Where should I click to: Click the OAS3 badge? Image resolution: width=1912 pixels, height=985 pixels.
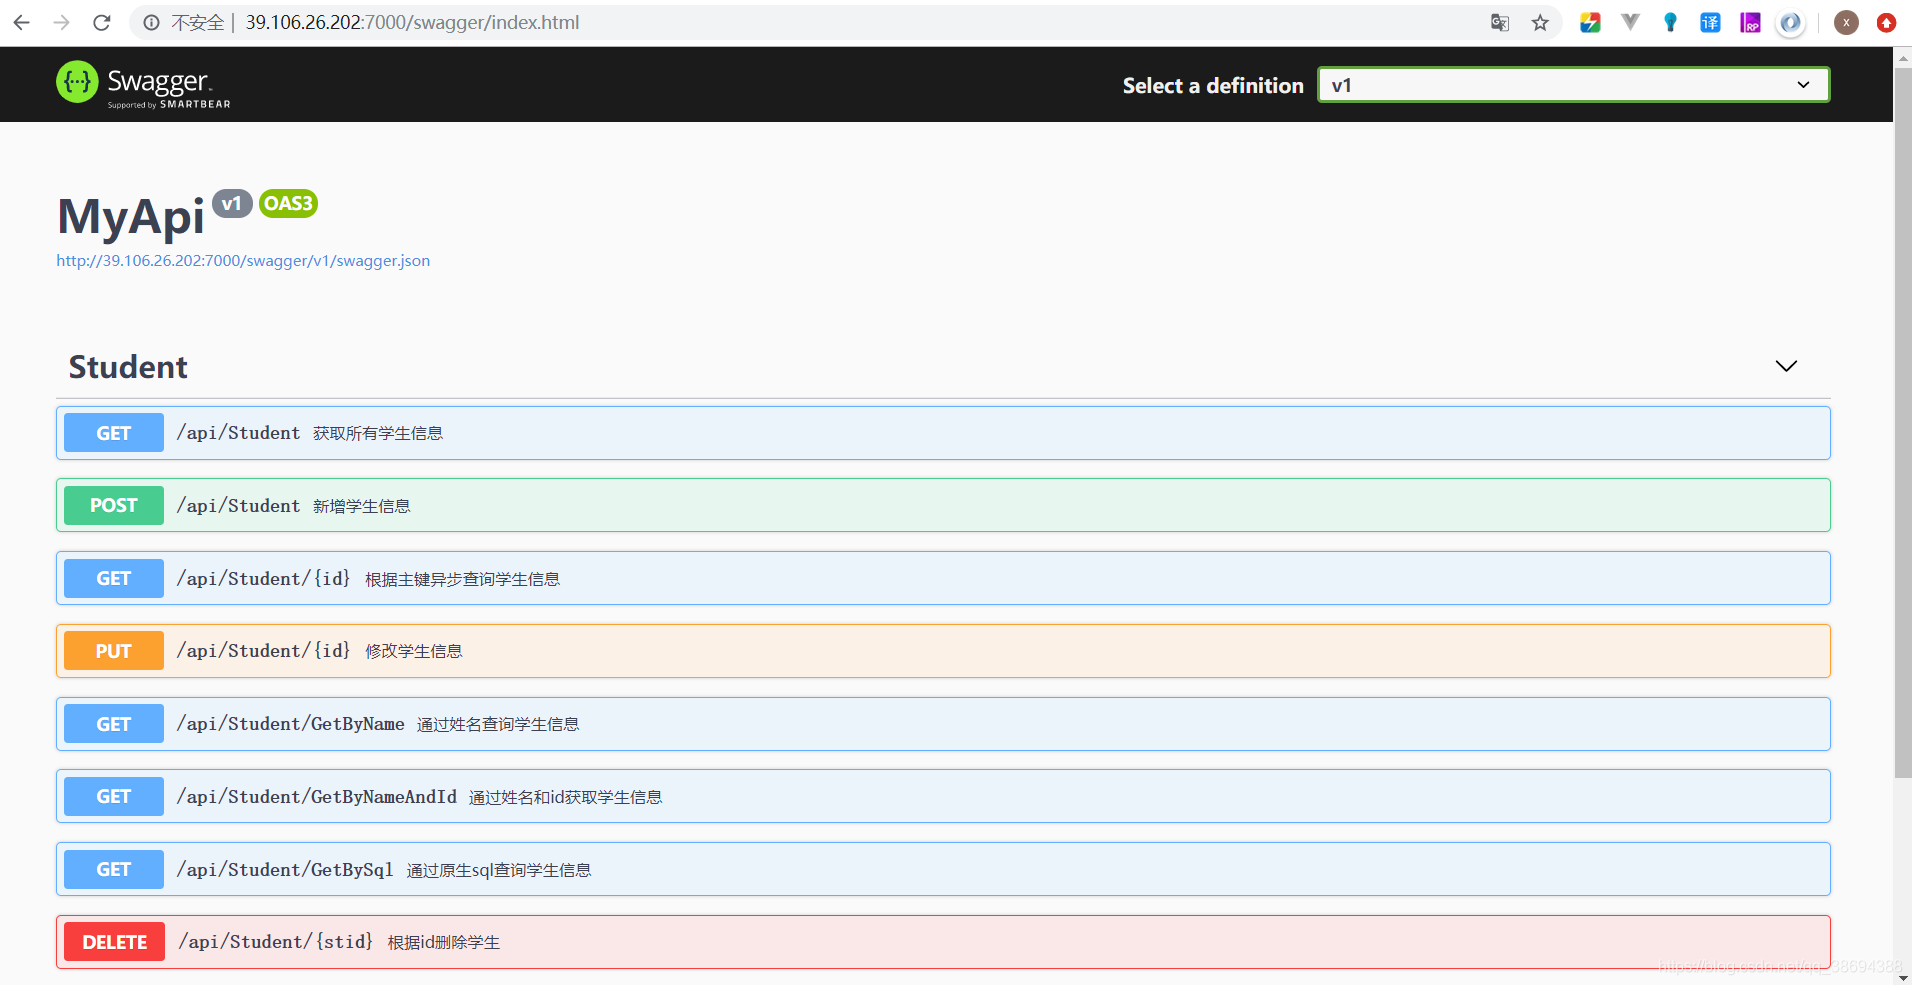pyautogui.click(x=288, y=203)
